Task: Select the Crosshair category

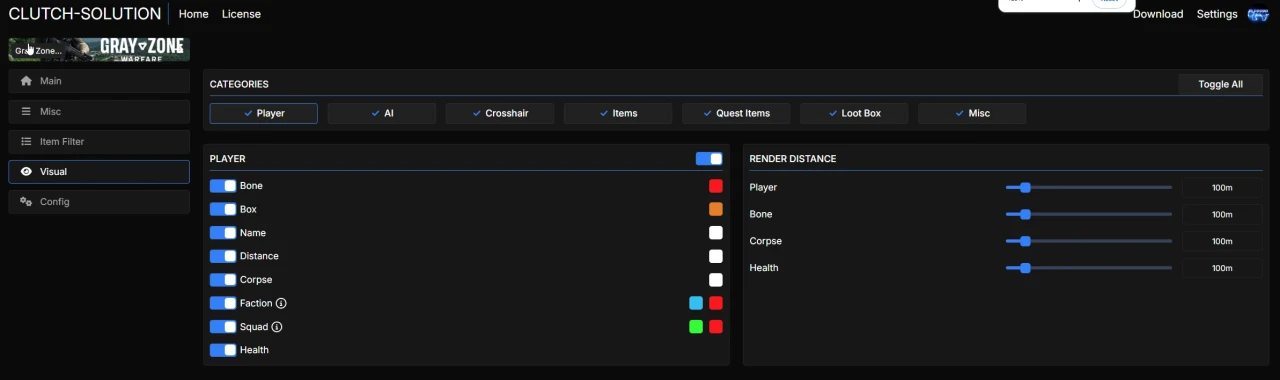Action: (500, 113)
